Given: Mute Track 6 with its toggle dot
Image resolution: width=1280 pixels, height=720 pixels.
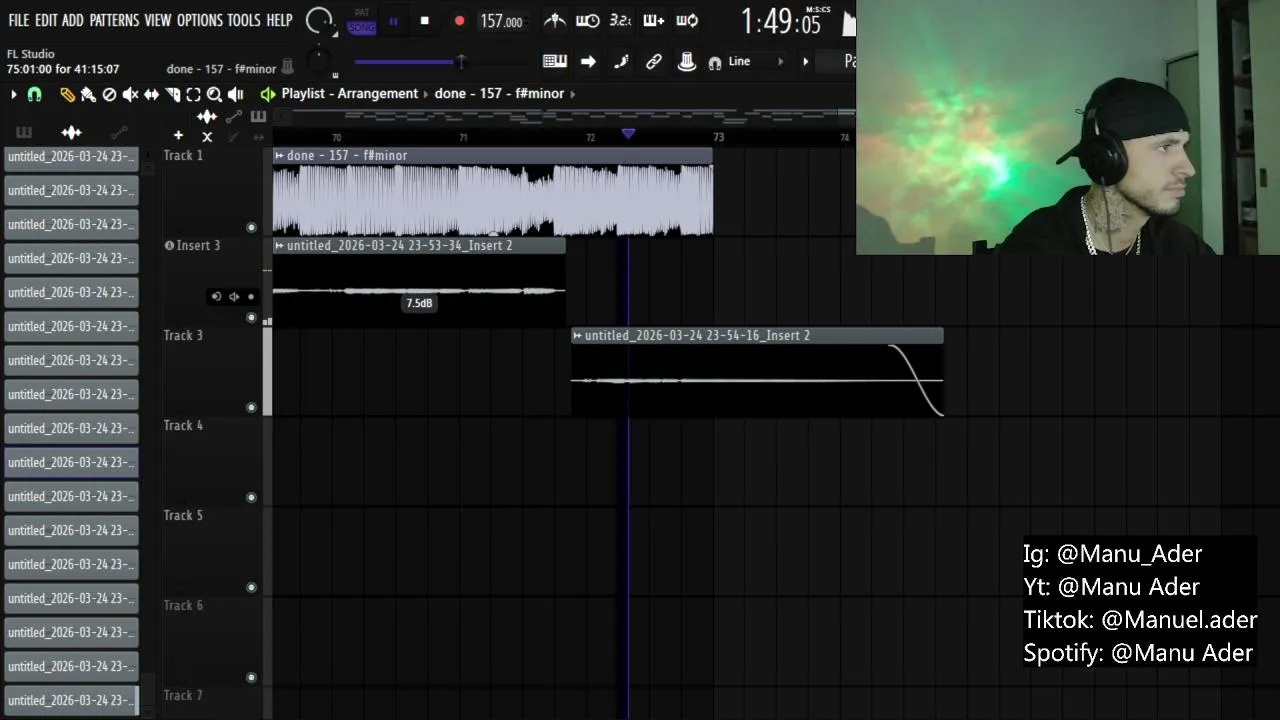Looking at the screenshot, I should pos(251,677).
